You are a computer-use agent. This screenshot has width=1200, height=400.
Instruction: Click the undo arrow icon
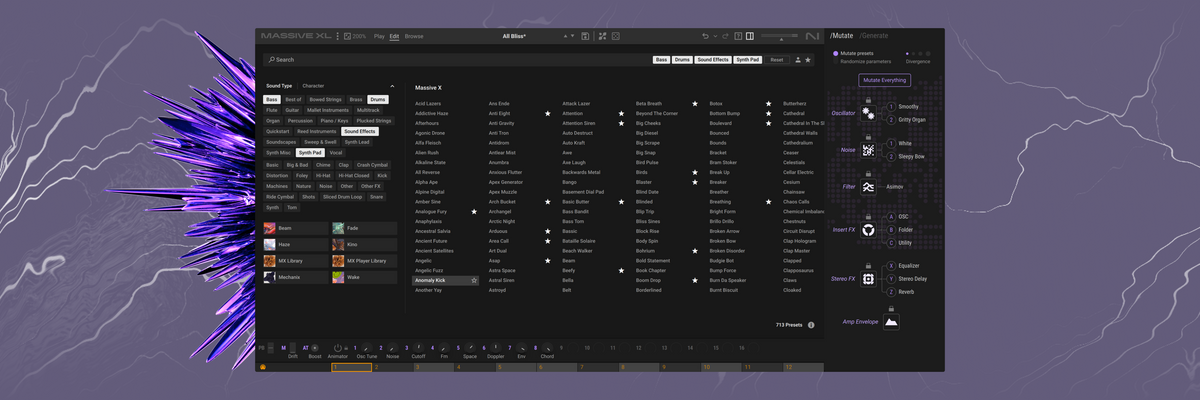(705, 36)
